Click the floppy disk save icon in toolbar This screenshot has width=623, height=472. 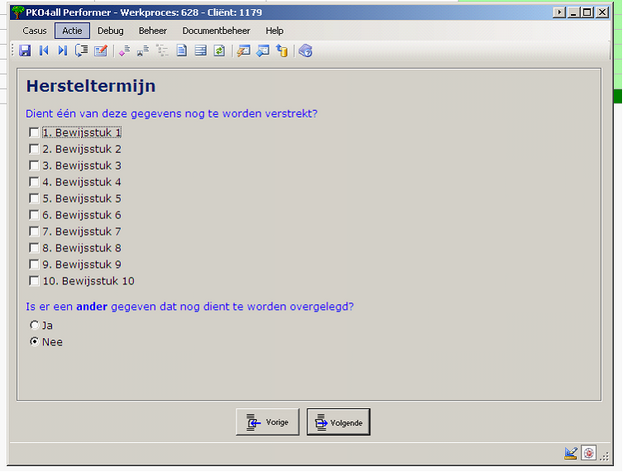coord(25,51)
